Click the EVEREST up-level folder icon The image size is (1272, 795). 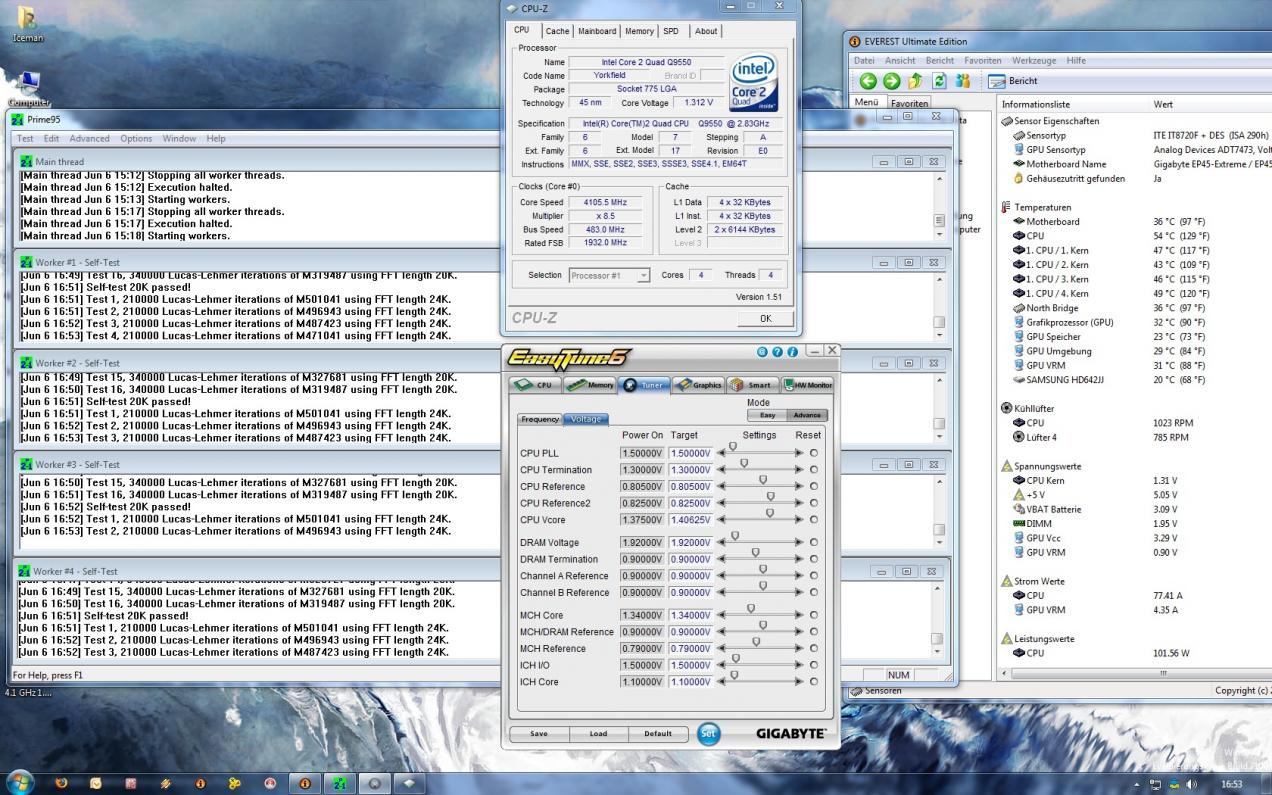pos(914,81)
